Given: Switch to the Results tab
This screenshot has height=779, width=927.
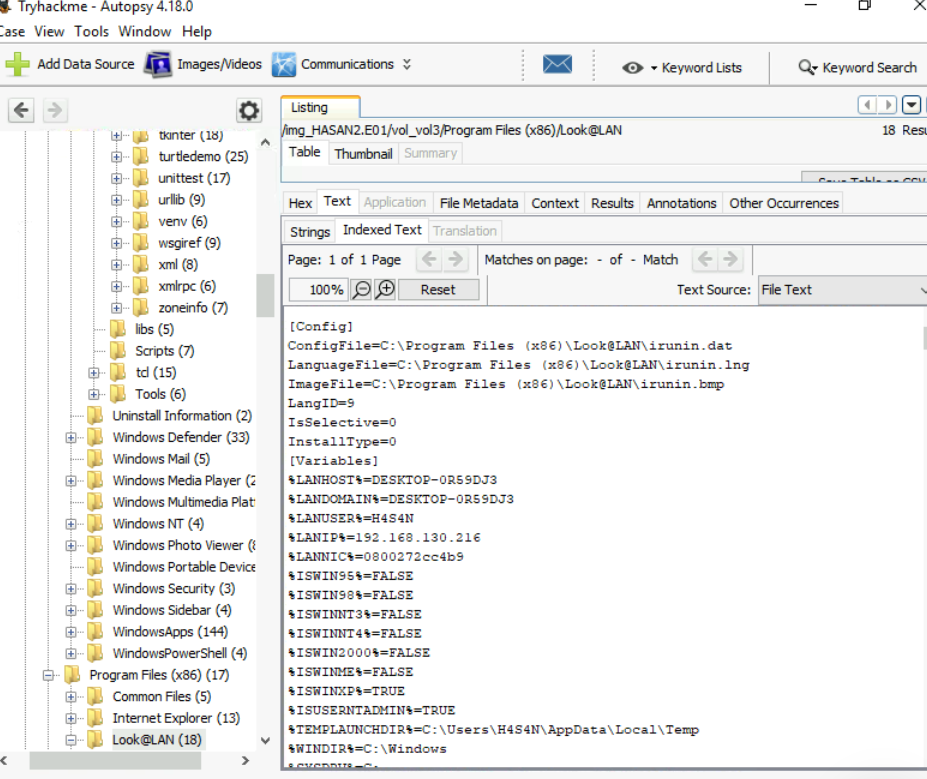Looking at the screenshot, I should coord(612,203).
